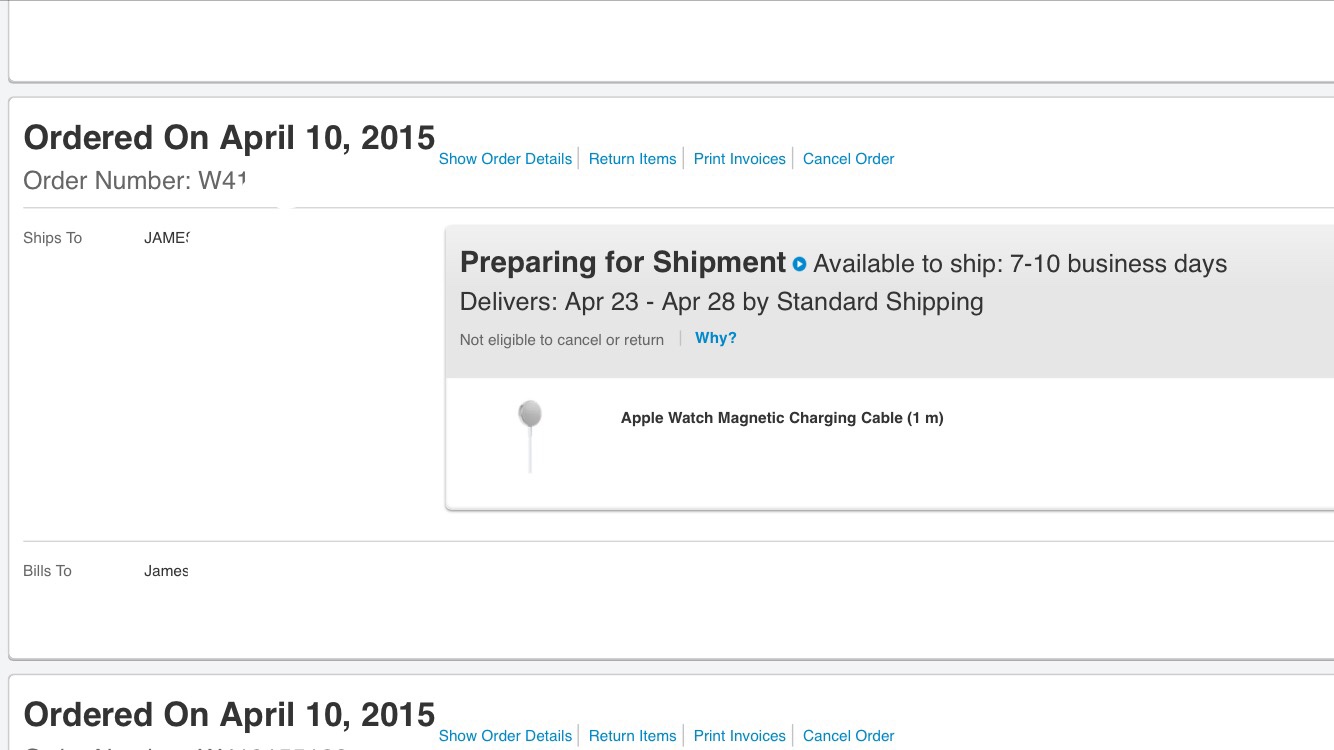This screenshot has height=750, width=1334.
Task: Click the Order Number W4 text
Action: coord(135,181)
